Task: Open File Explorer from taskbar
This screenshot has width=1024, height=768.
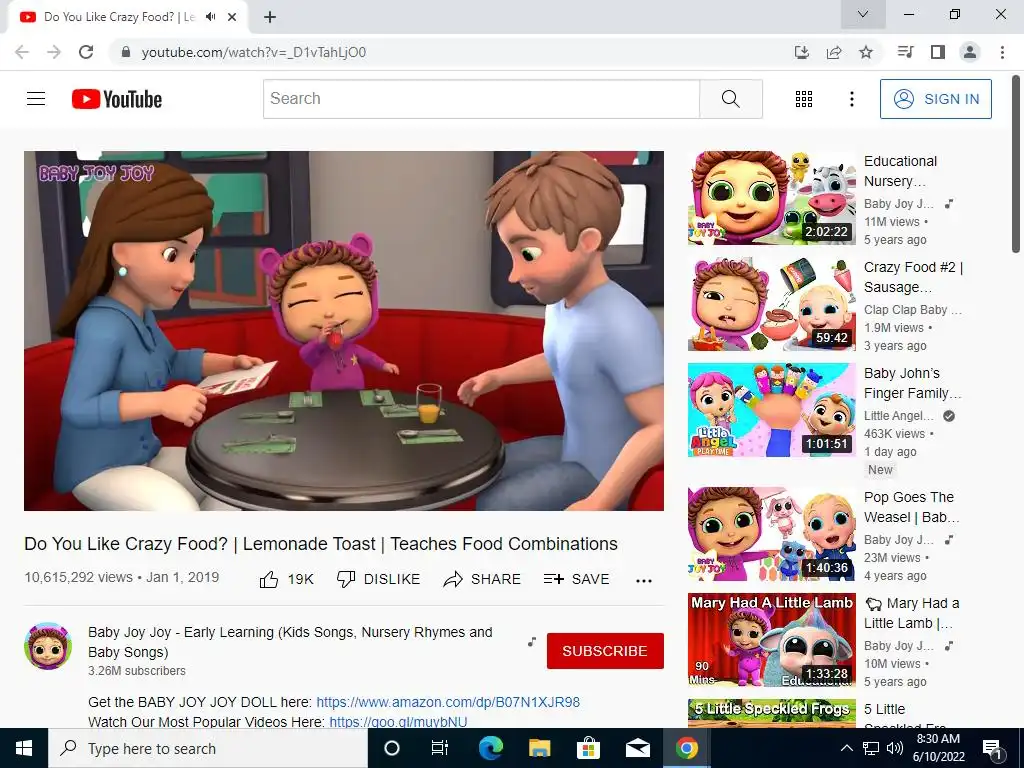Action: point(539,748)
